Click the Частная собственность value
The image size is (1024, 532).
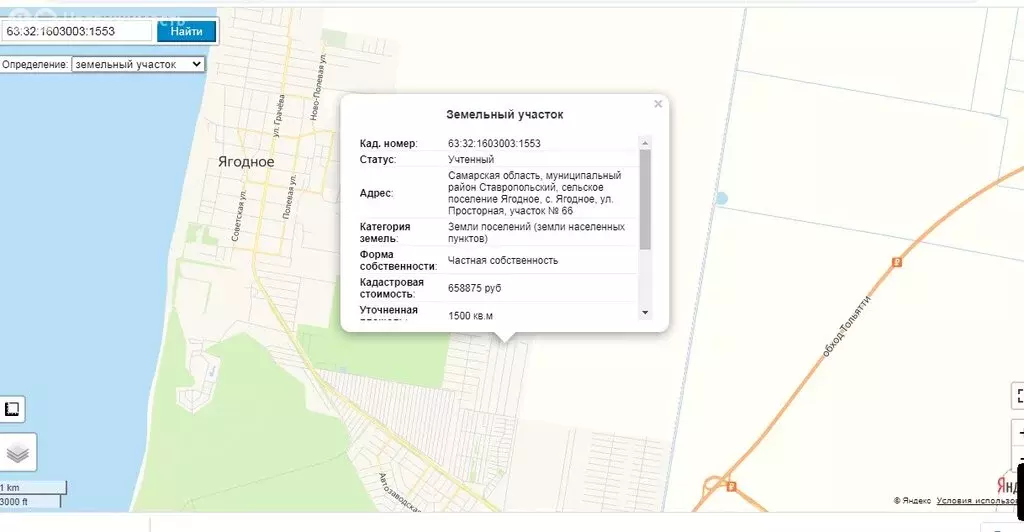pyautogui.click(x=503, y=260)
